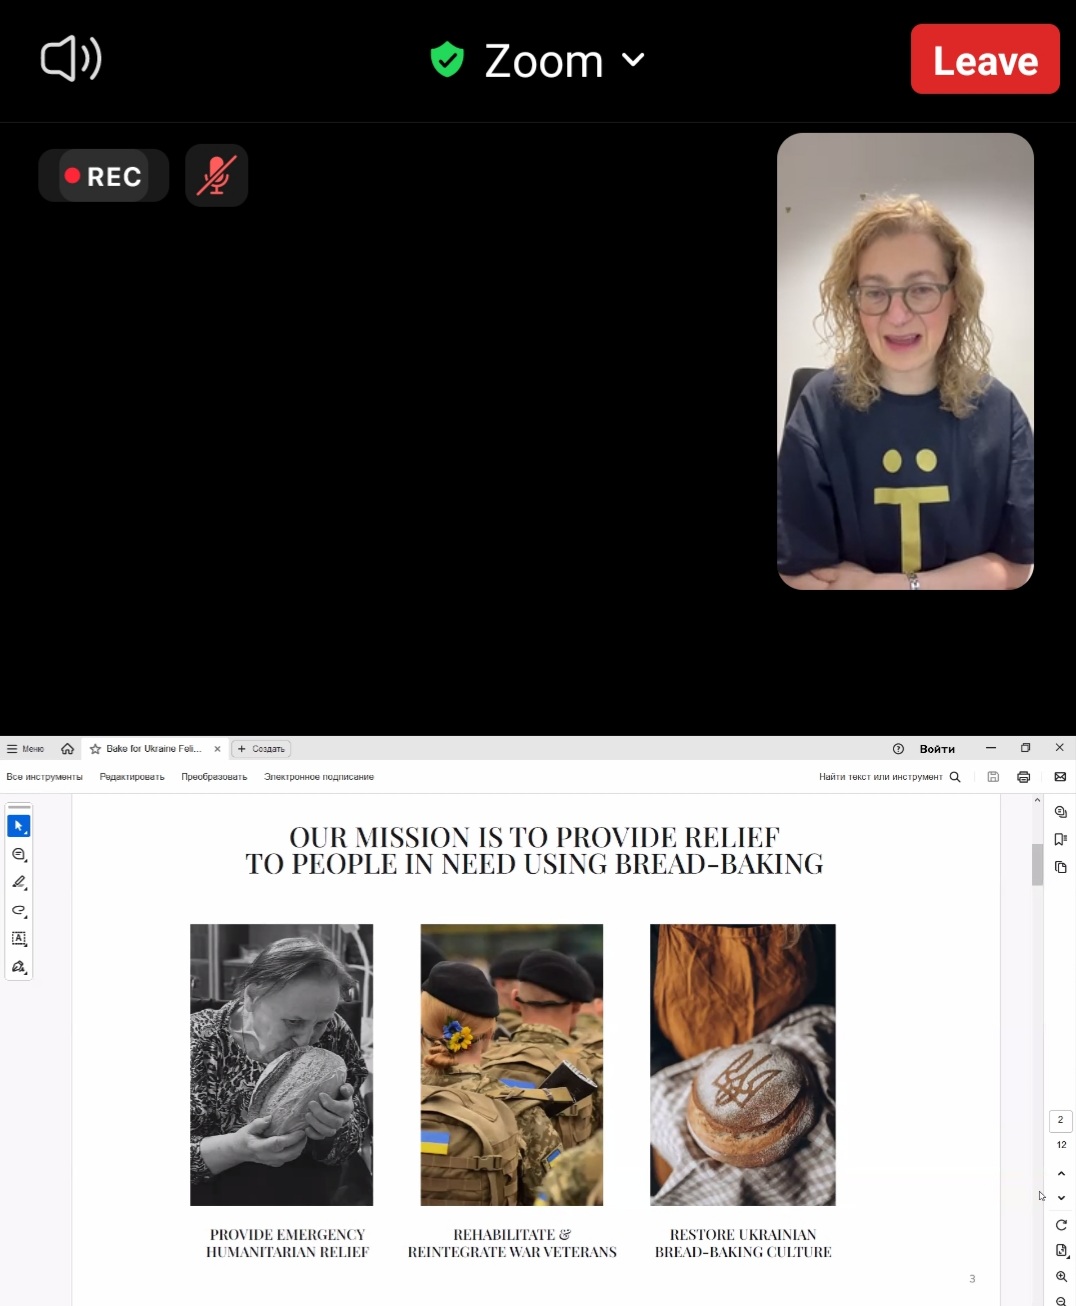The height and width of the screenshot is (1306, 1076).
Task: Open the print dialog for the PDF
Action: pos(1023,777)
